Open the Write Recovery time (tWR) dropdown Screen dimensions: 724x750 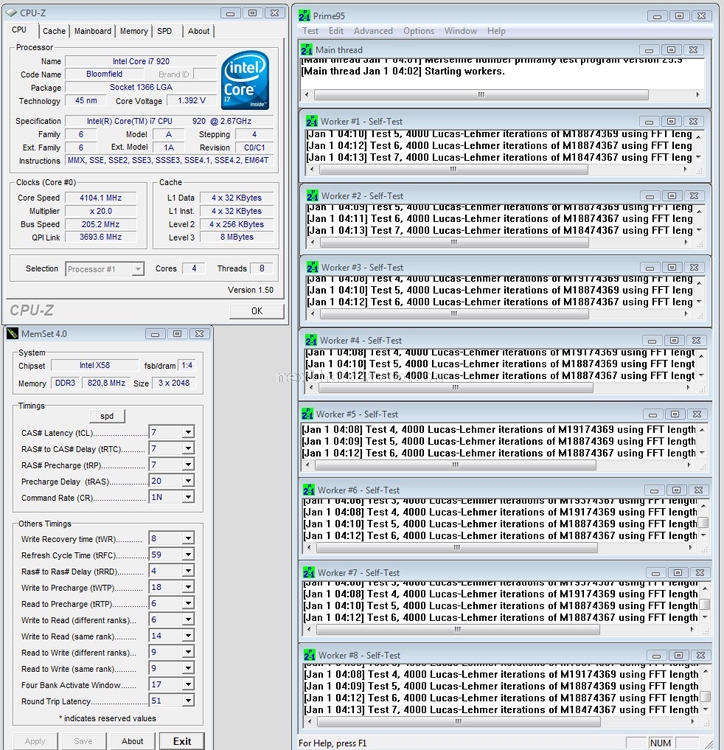click(188, 539)
